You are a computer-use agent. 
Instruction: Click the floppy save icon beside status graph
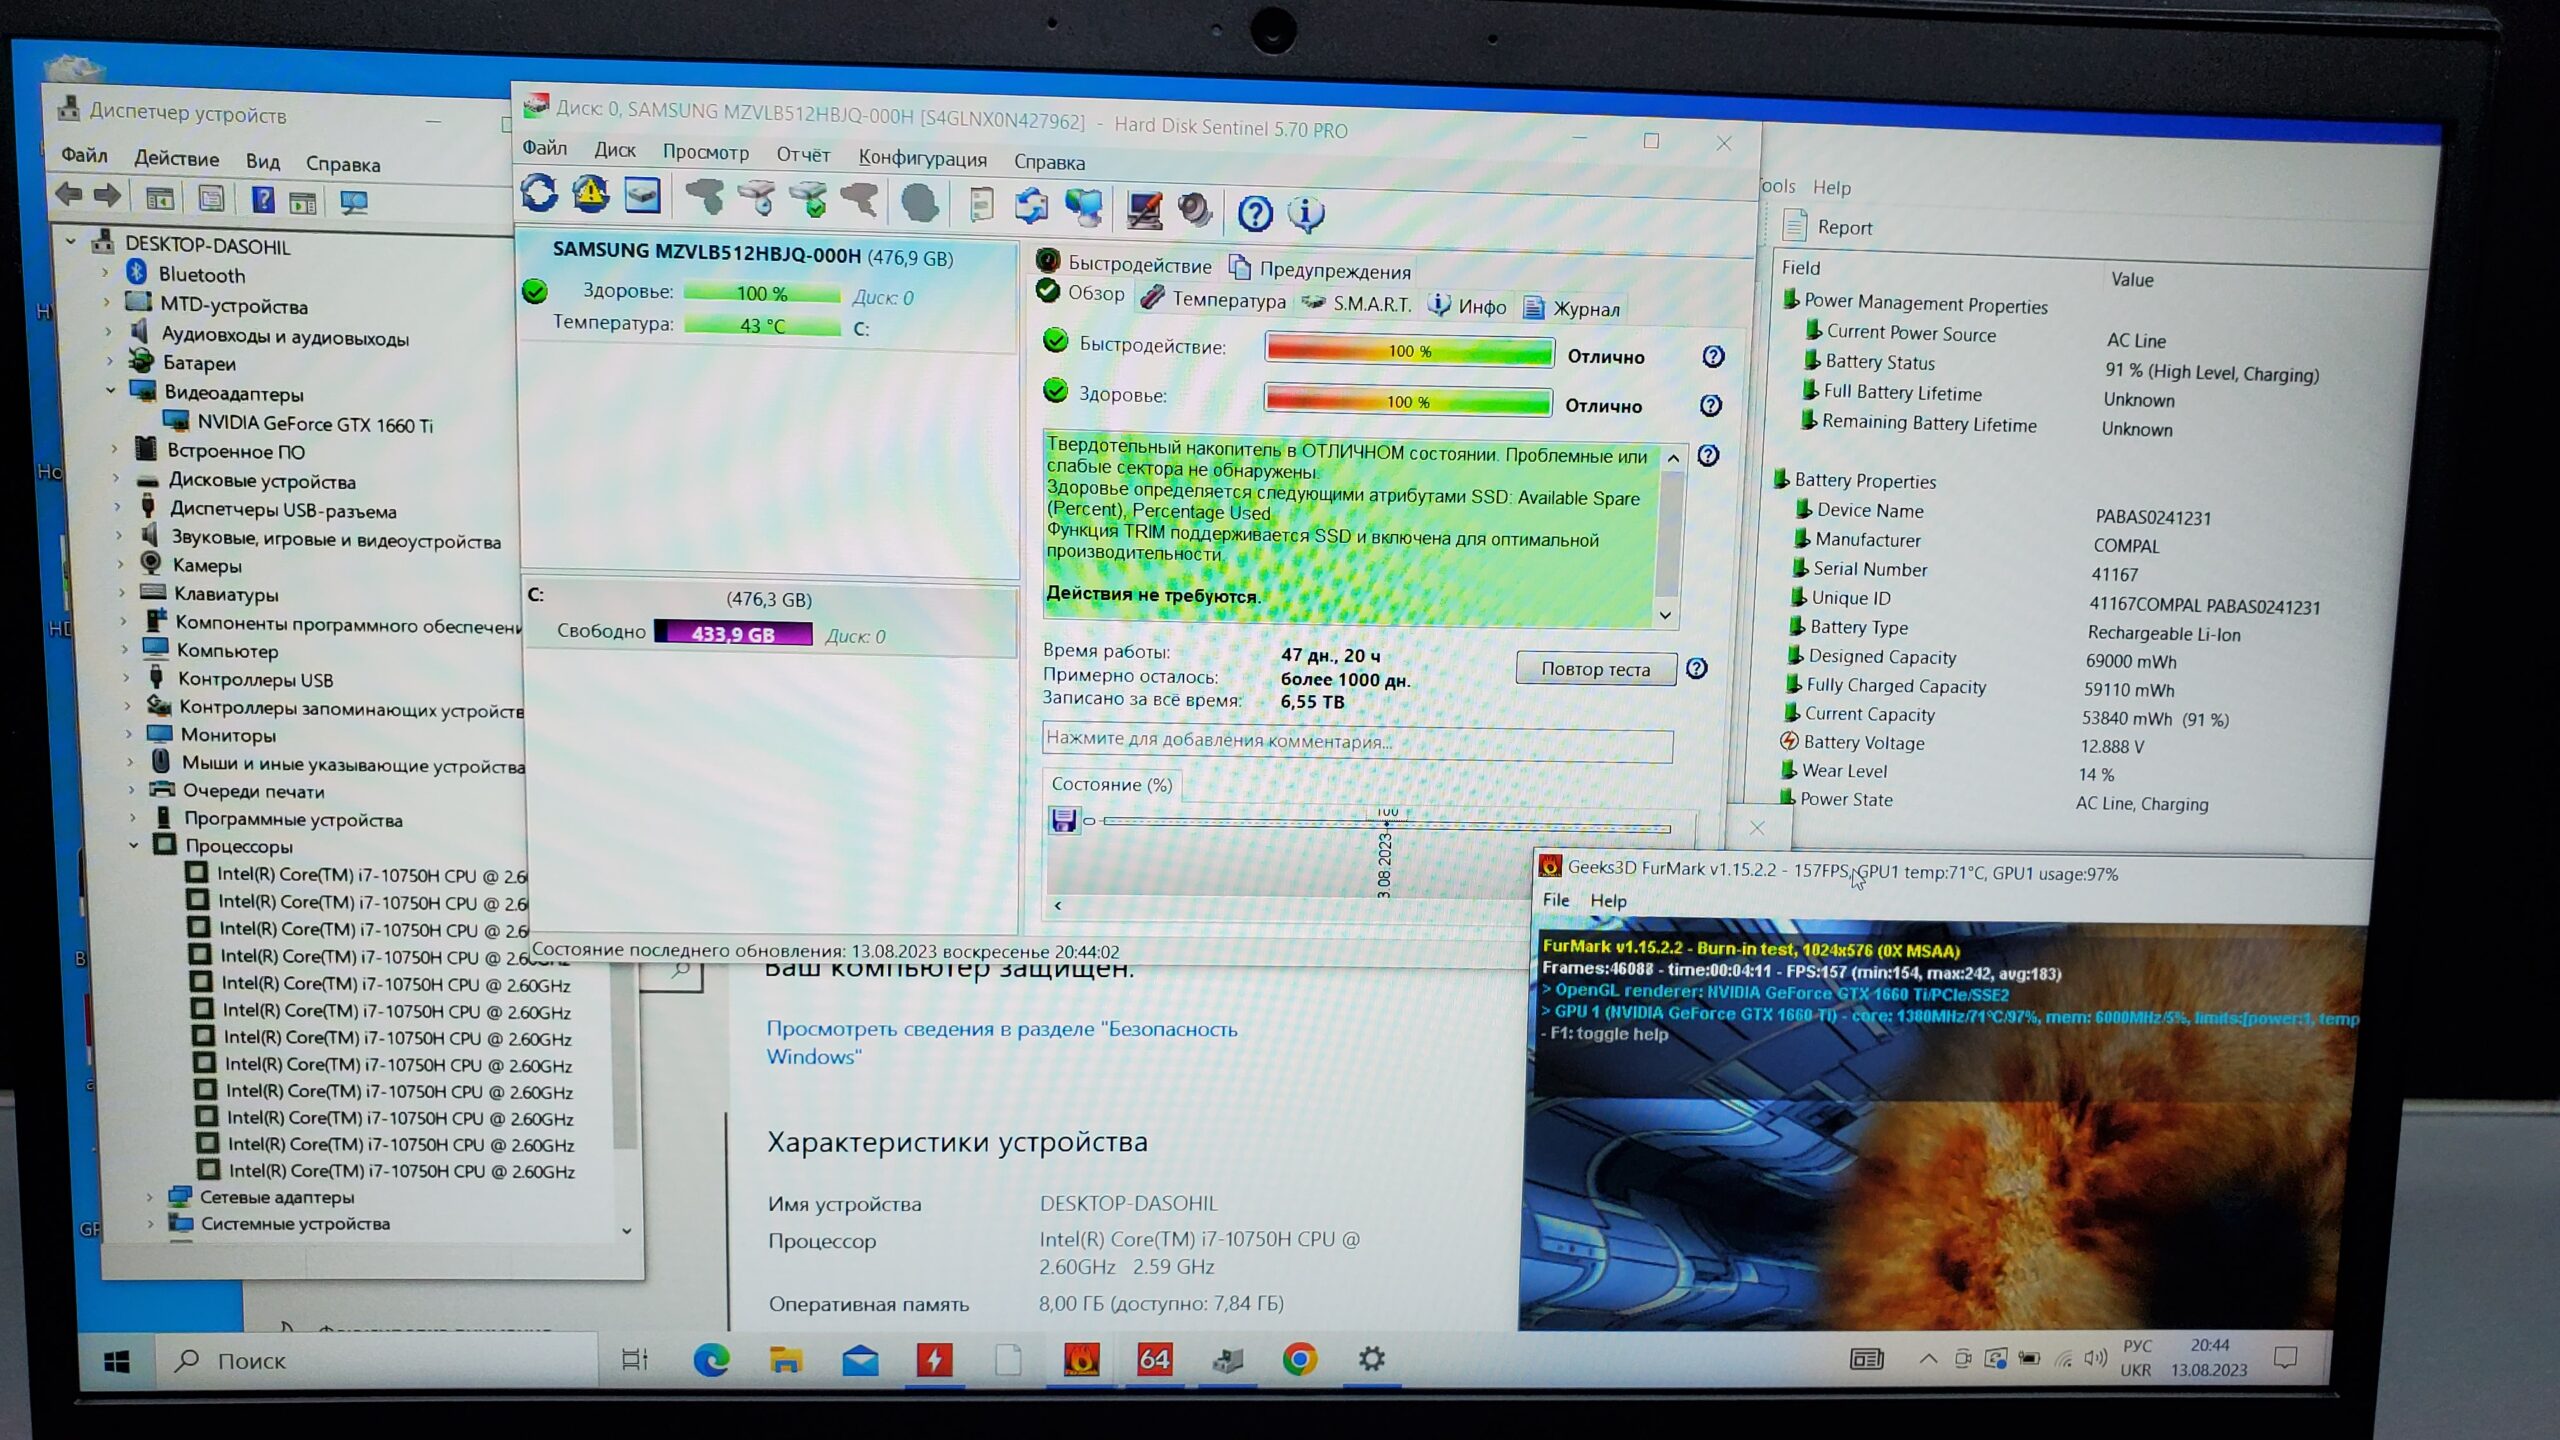[x=1063, y=821]
